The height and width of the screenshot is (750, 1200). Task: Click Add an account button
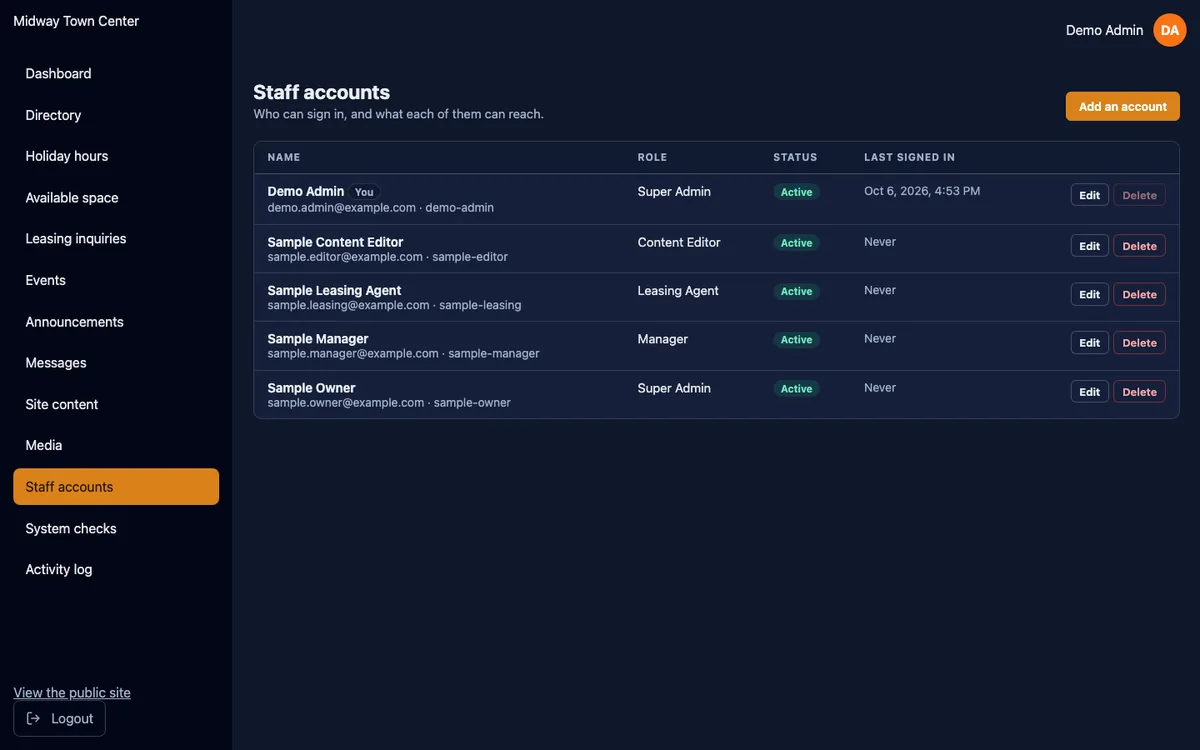[1122, 106]
